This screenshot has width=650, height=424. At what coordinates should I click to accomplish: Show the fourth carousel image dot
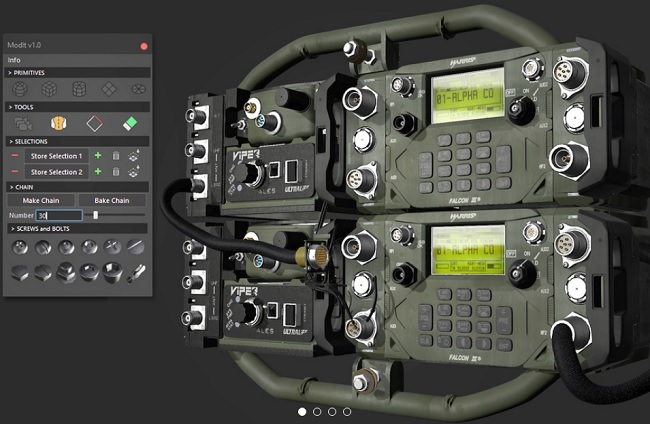pos(347,412)
